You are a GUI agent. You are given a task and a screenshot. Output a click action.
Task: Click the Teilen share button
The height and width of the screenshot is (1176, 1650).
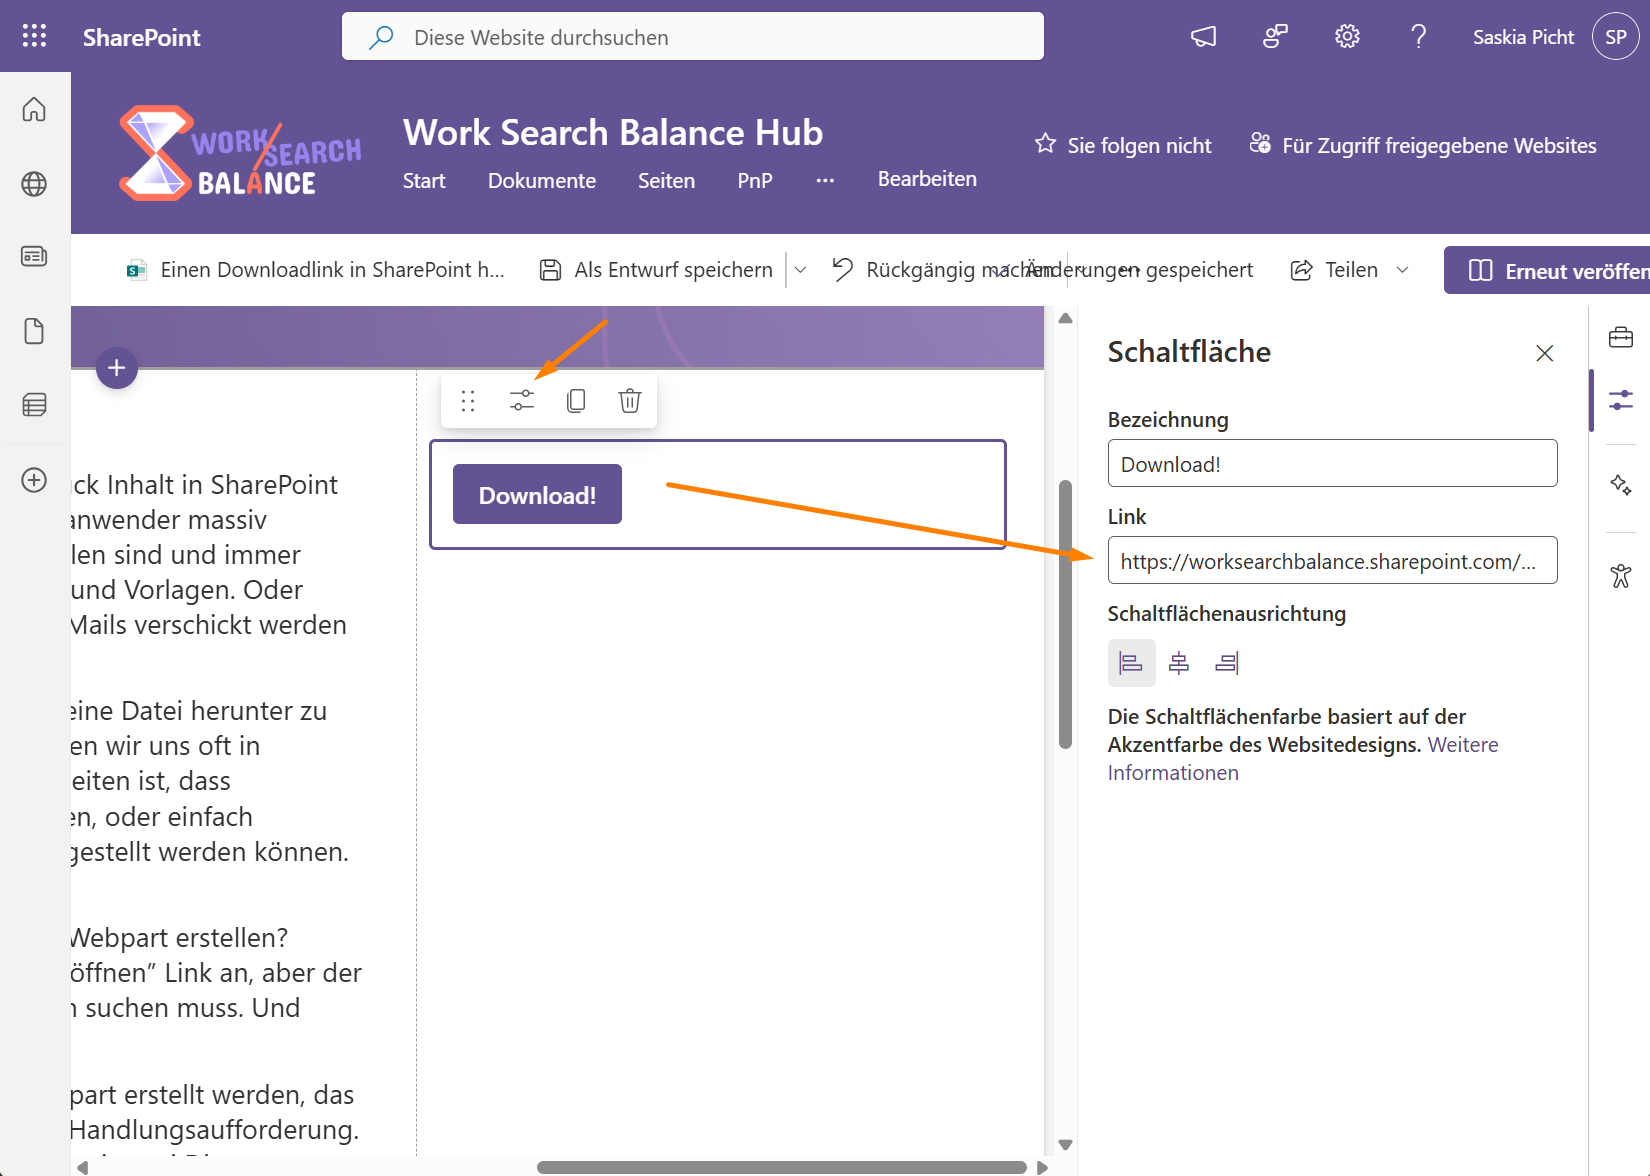click(1335, 270)
